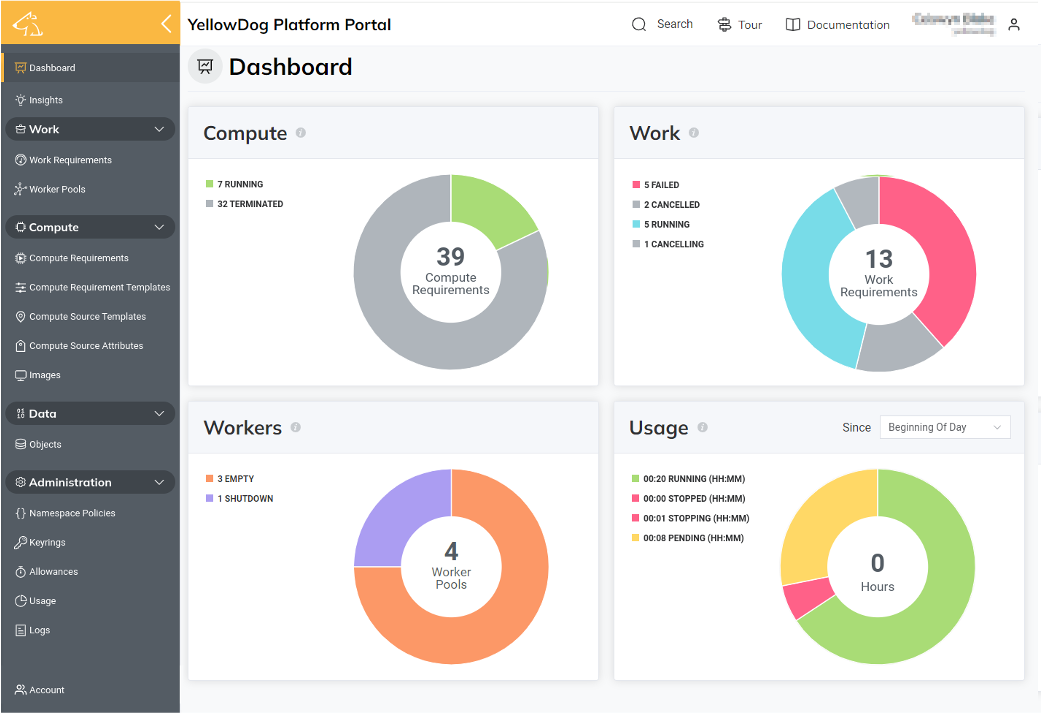This screenshot has height=713, width=1041.
Task: Click the Compute Requirement Templates sliders icon
Action: [x=21, y=287]
